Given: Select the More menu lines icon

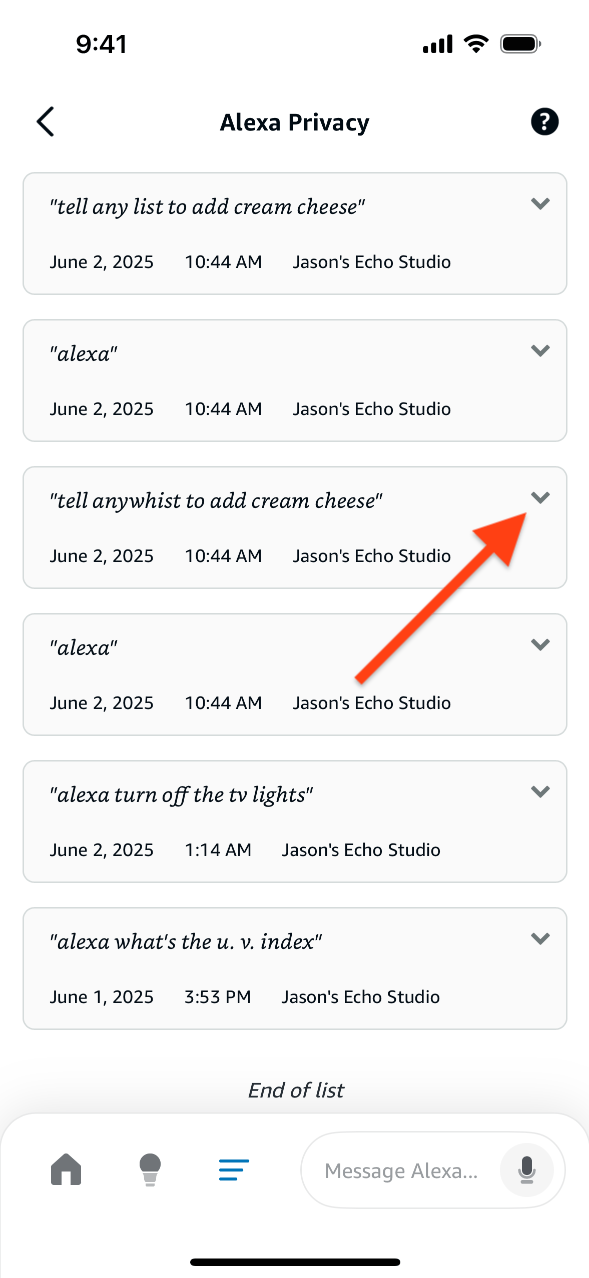Looking at the screenshot, I should 234,1169.
